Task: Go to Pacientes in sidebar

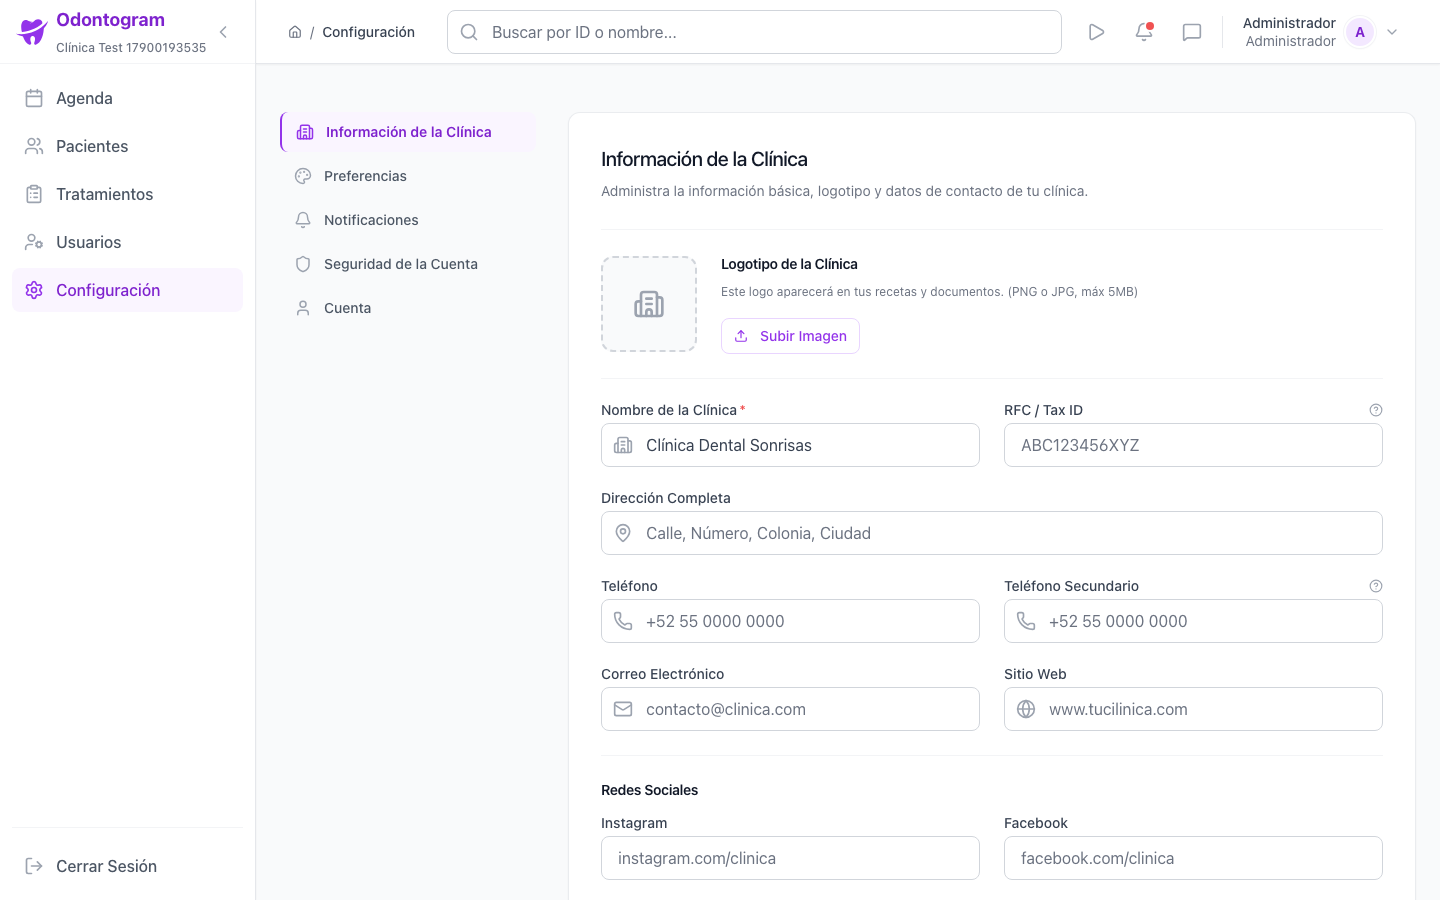Action: tap(127, 146)
